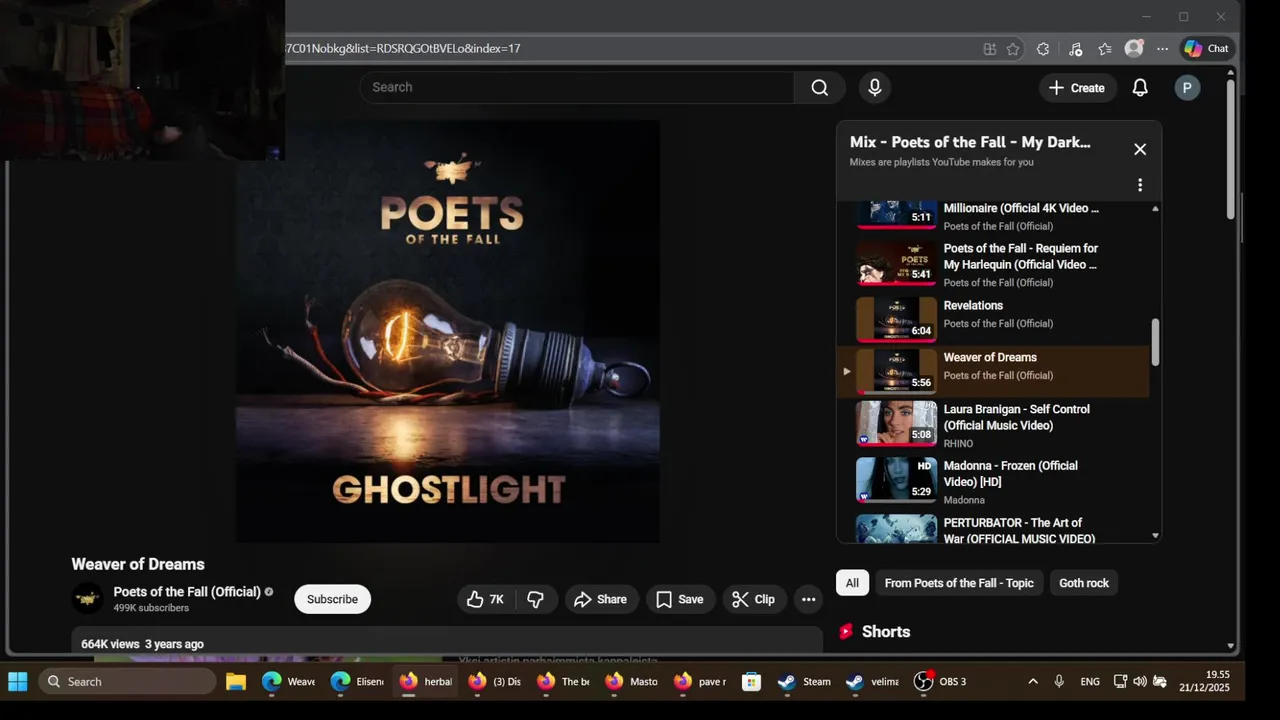
Task: Open the ENG language switcher
Action: [x=1090, y=681]
